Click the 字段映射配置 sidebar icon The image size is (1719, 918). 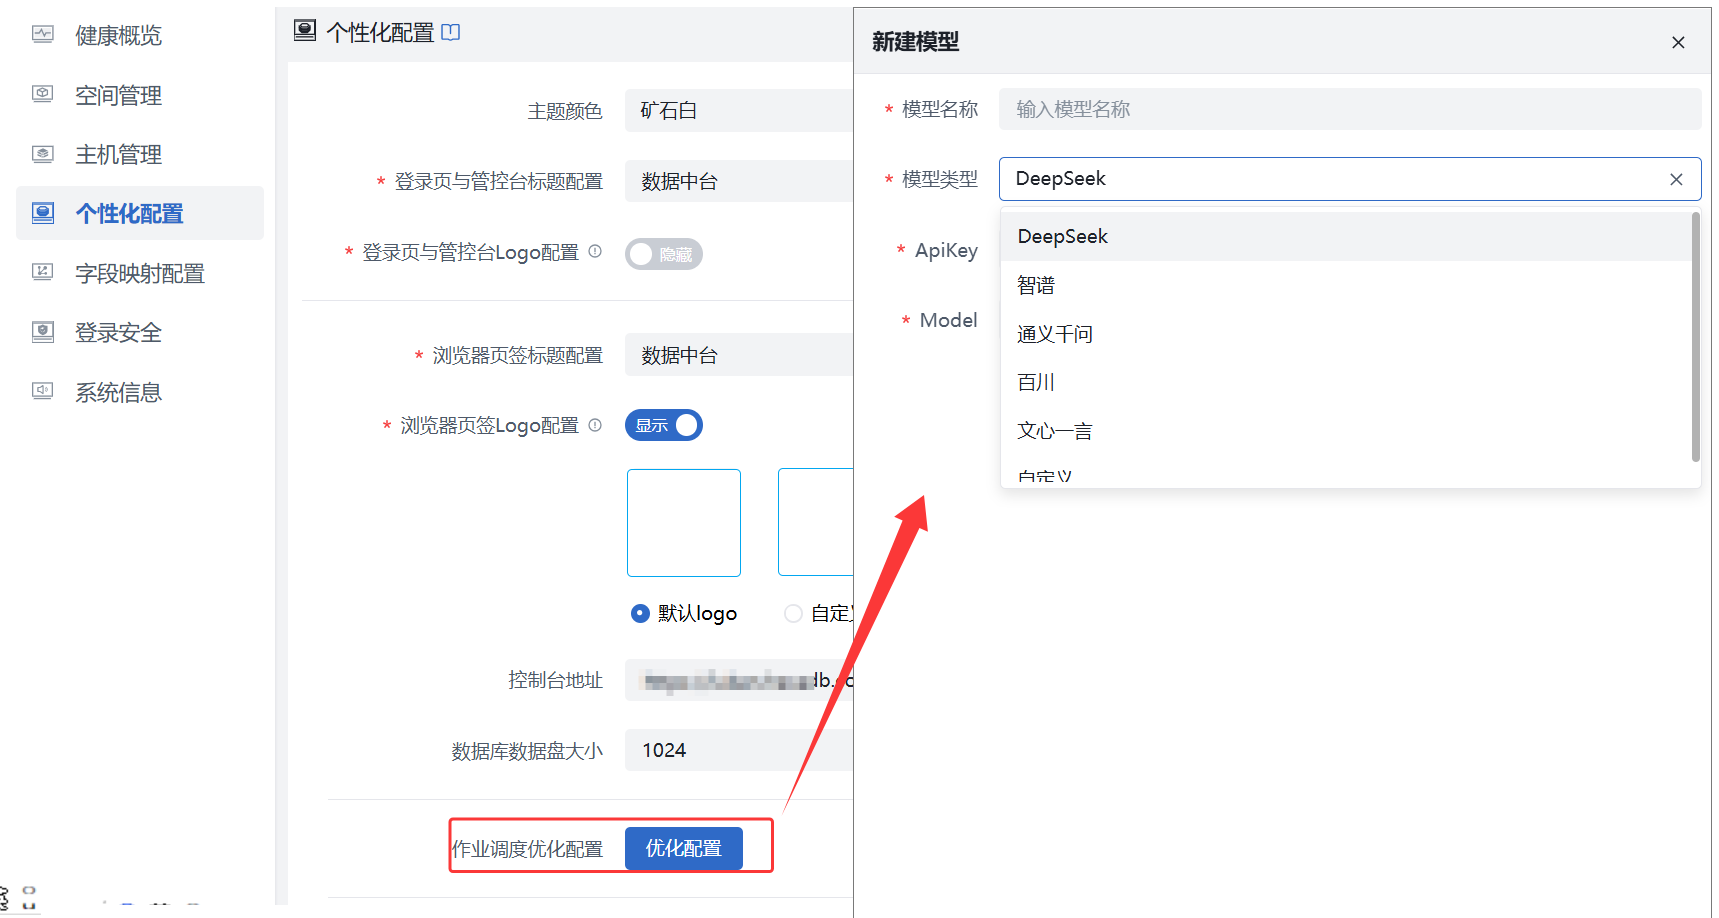pyautogui.click(x=42, y=272)
